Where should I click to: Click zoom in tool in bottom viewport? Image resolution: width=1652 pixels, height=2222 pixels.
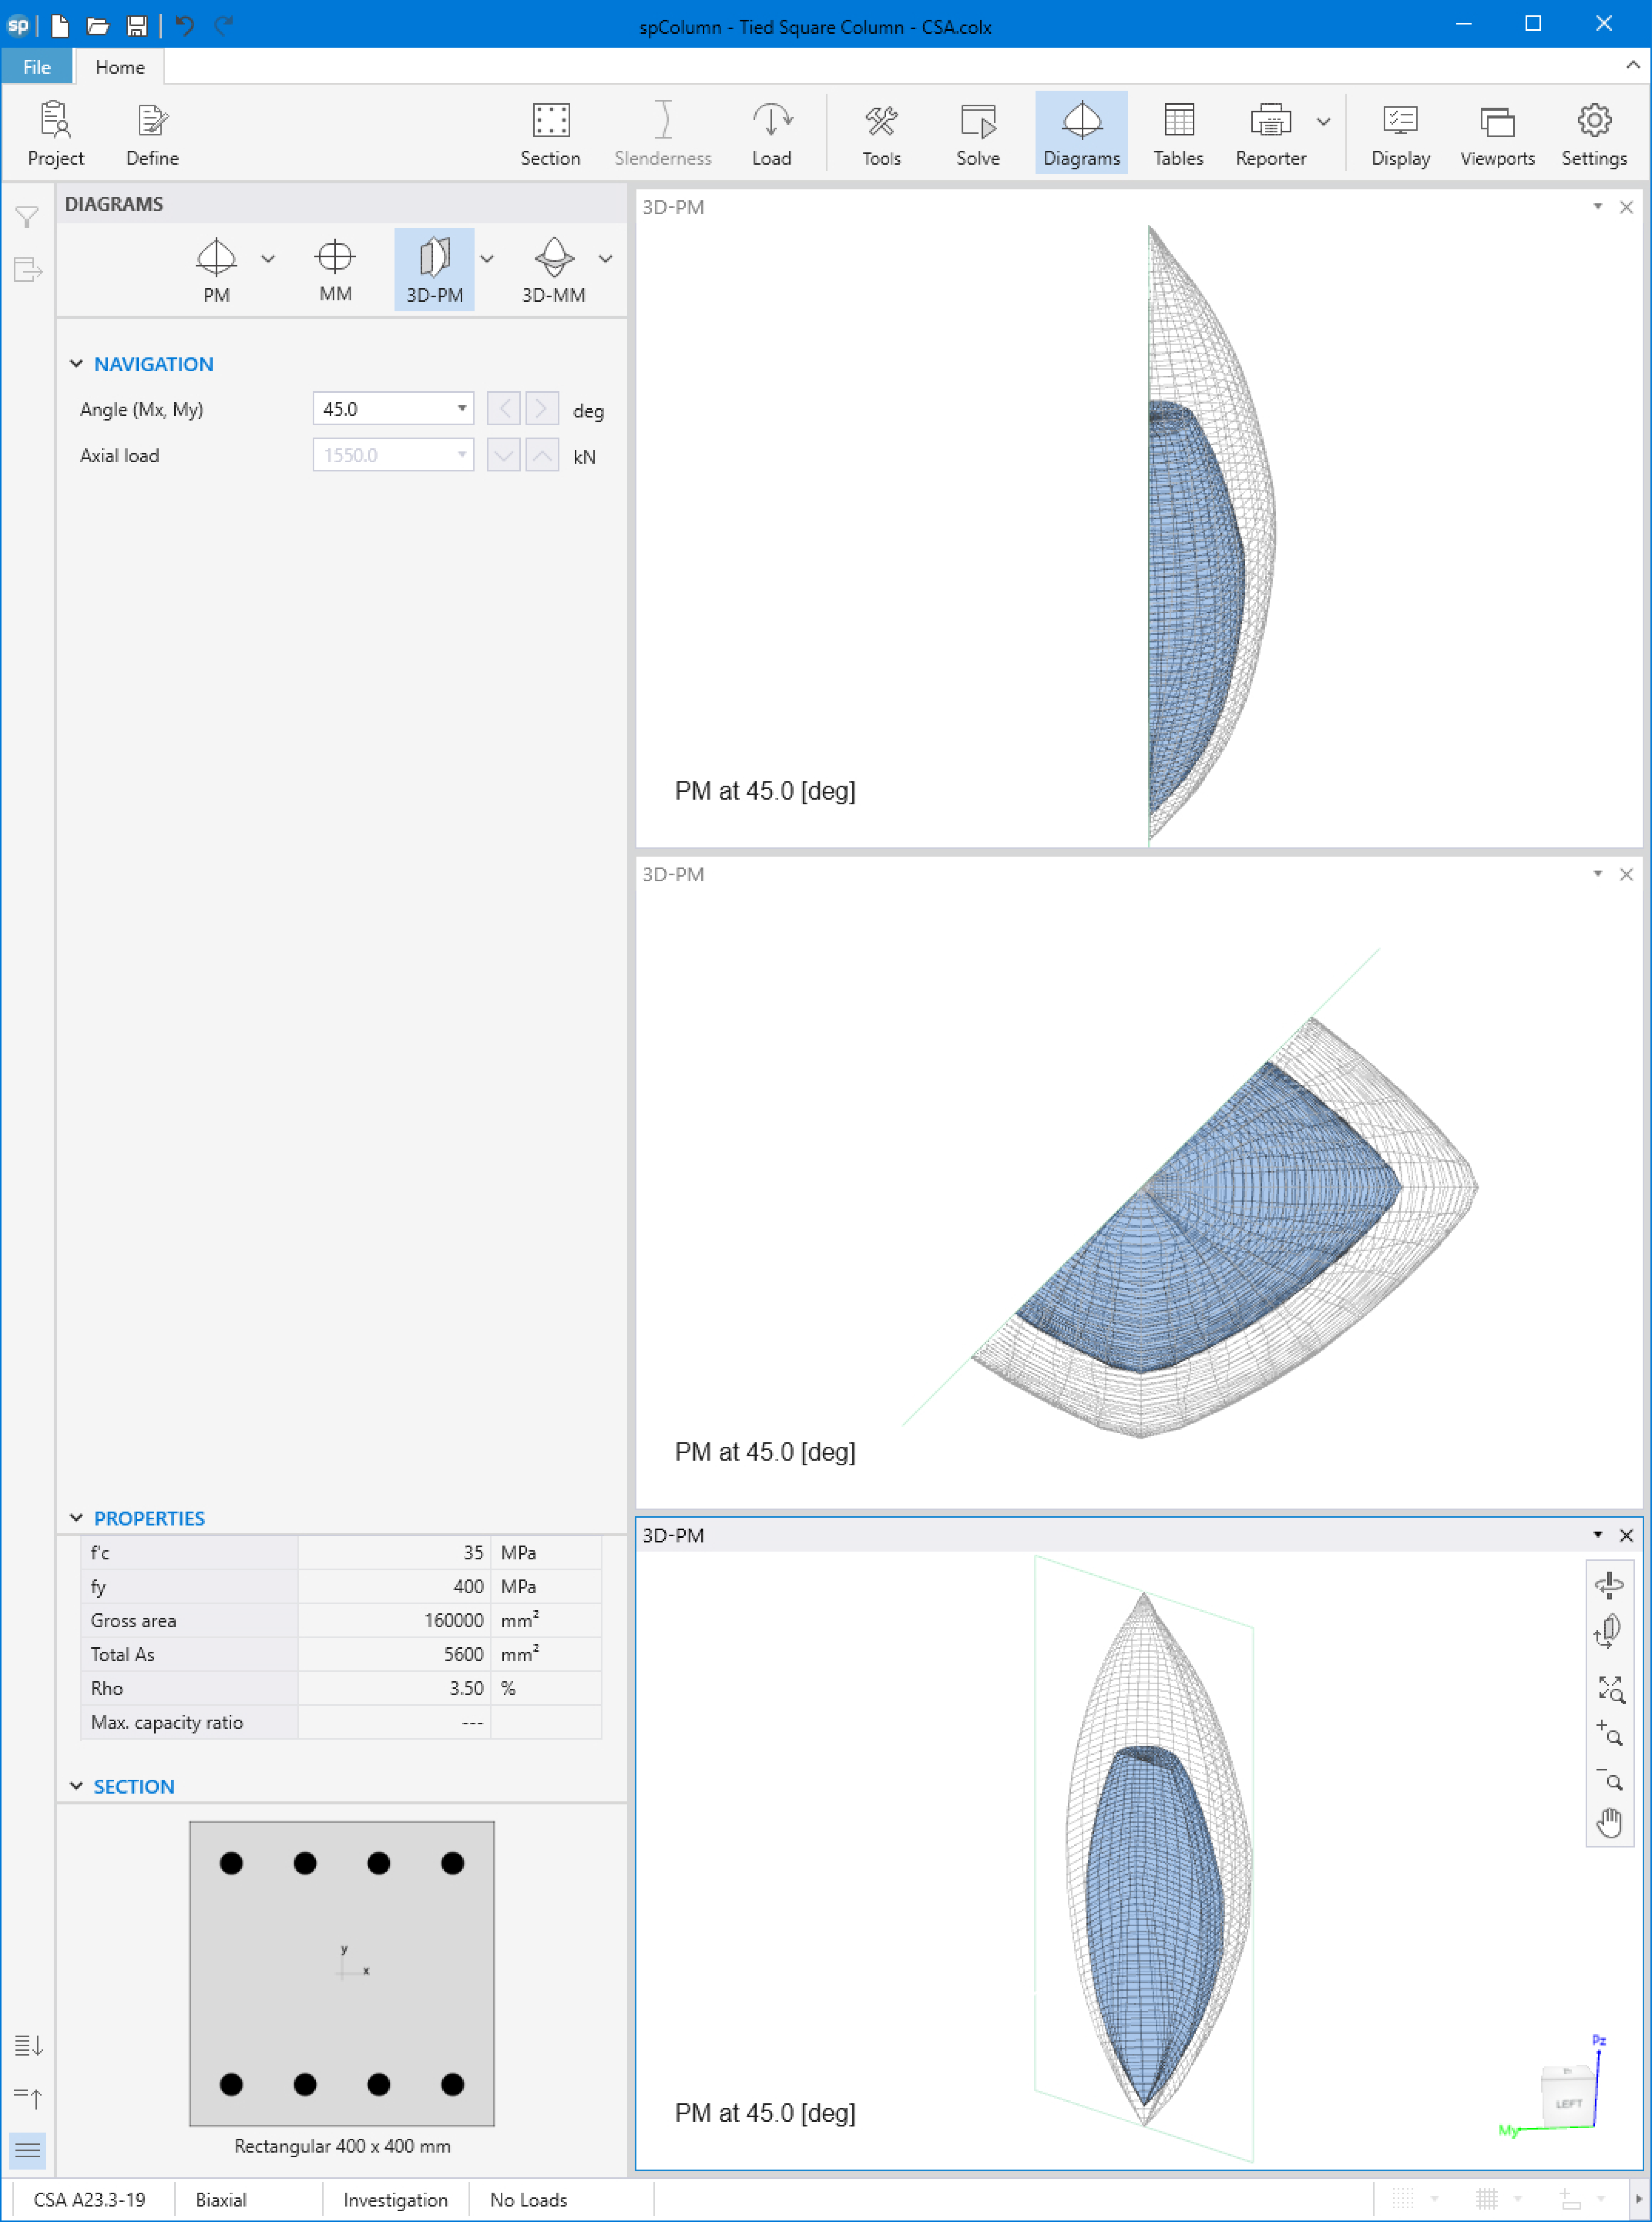[1609, 1734]
